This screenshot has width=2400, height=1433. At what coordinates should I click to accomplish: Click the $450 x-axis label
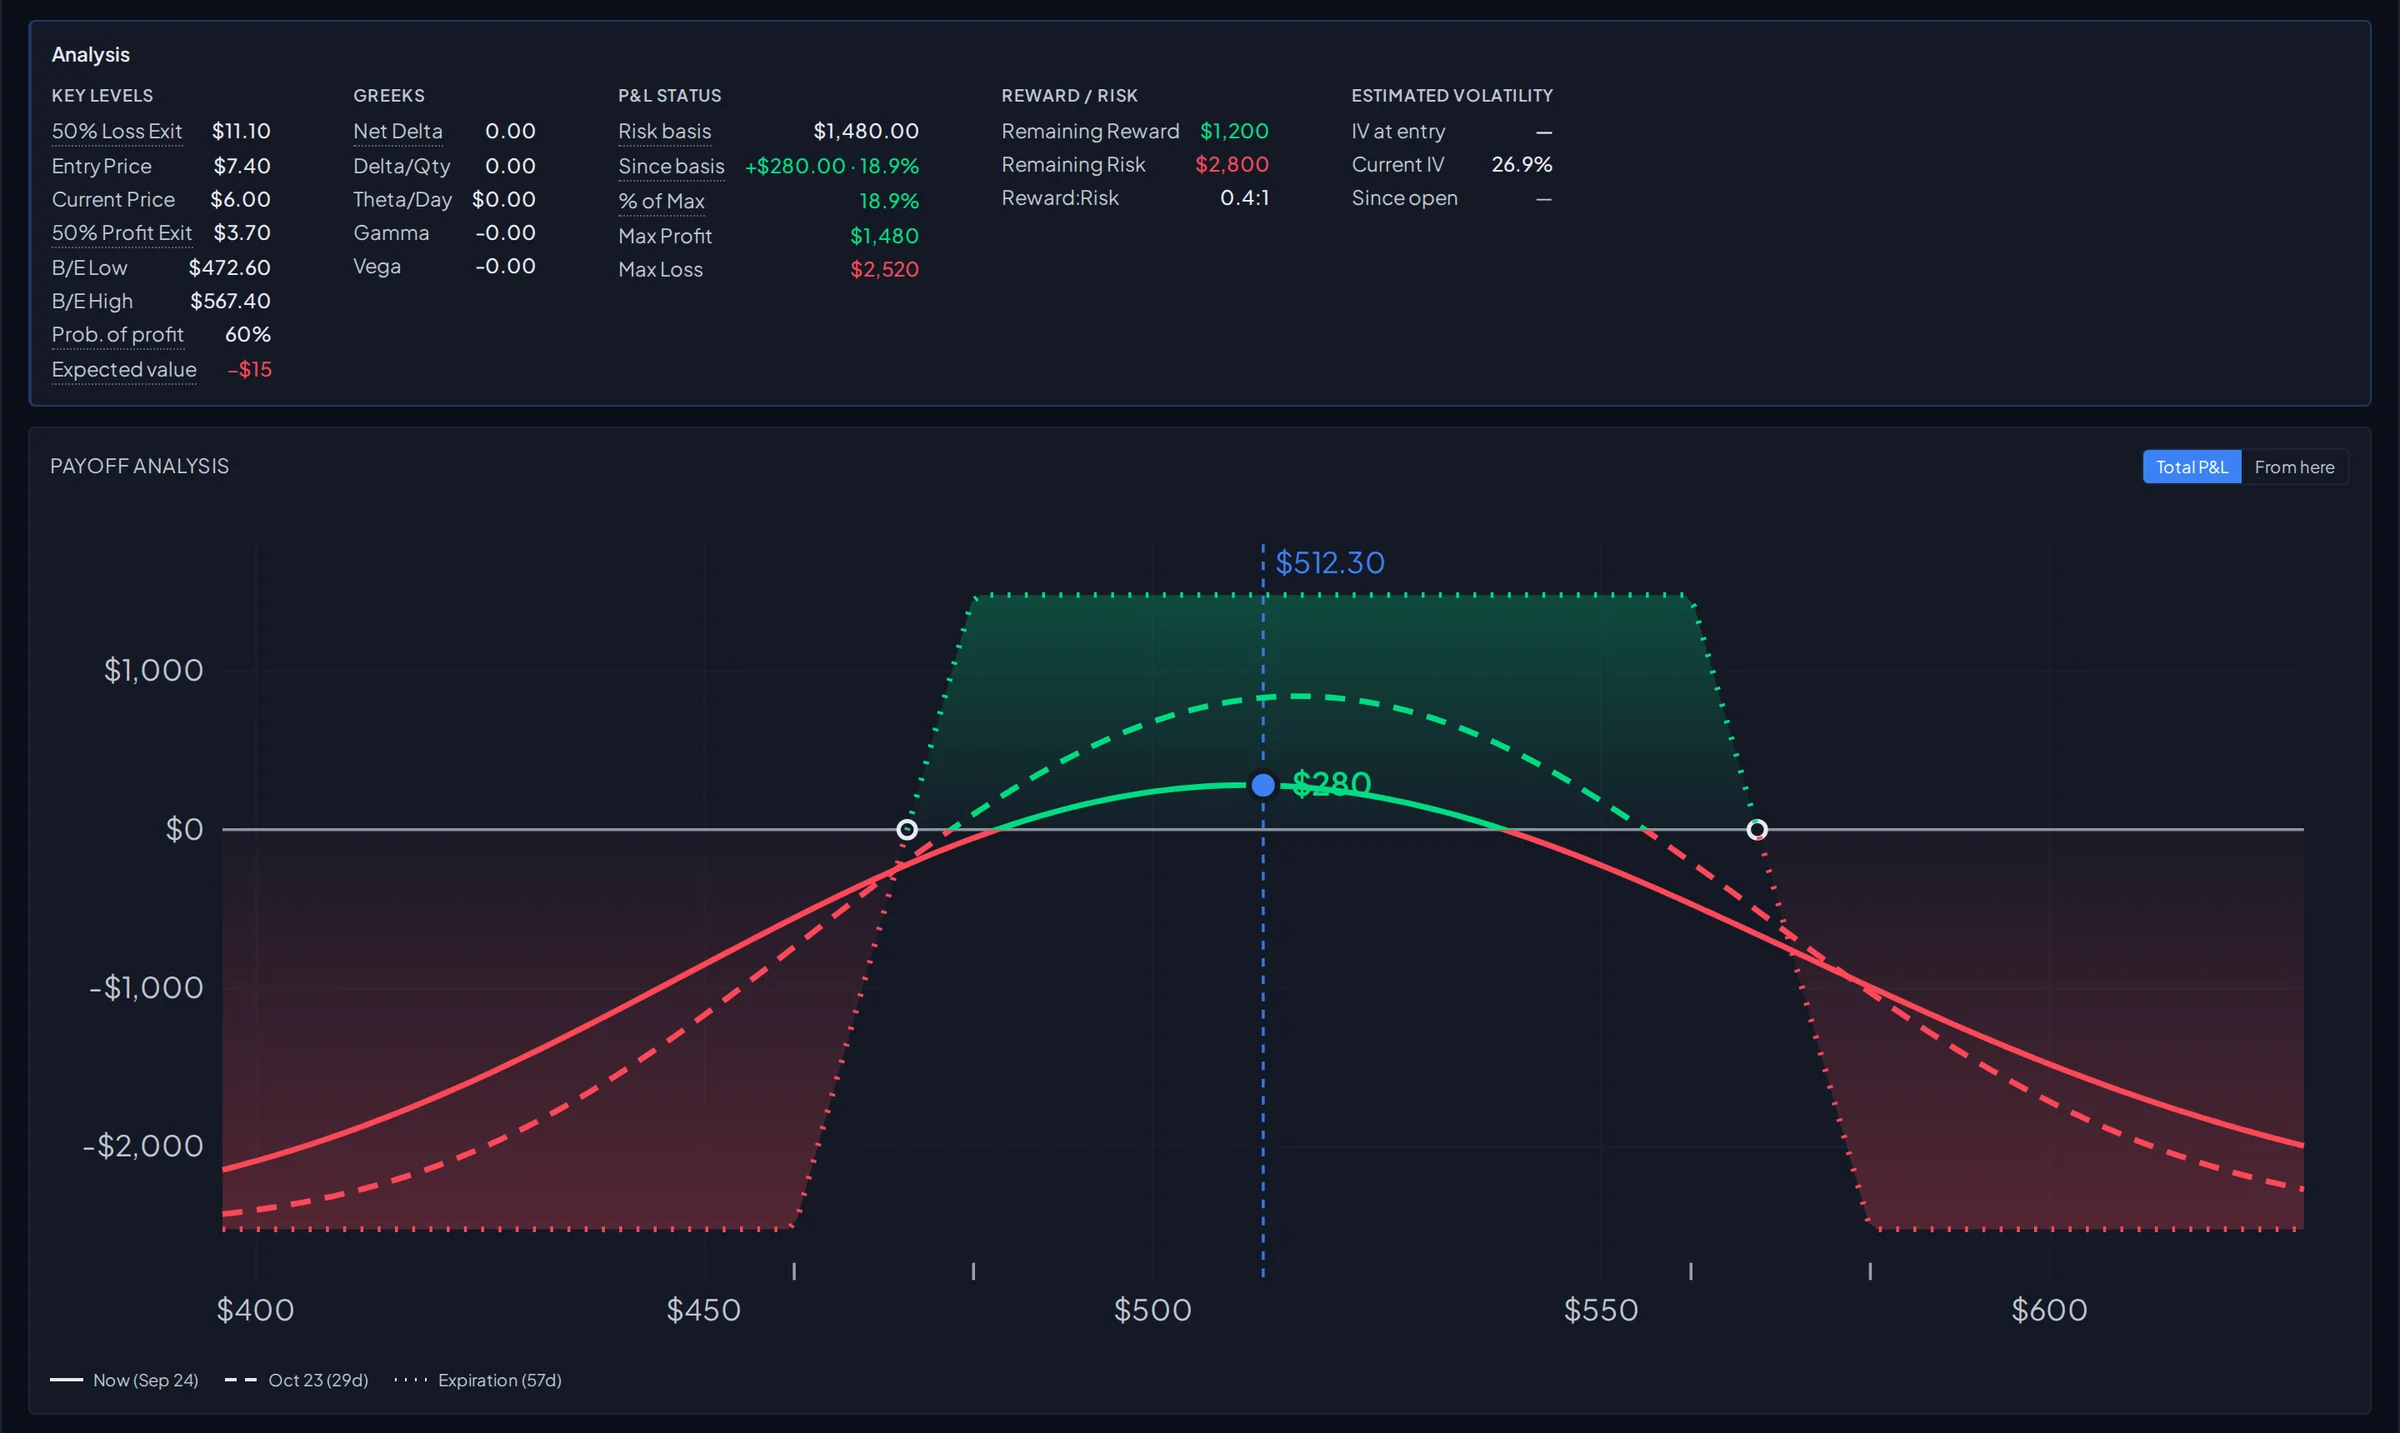pos(704,1310)
